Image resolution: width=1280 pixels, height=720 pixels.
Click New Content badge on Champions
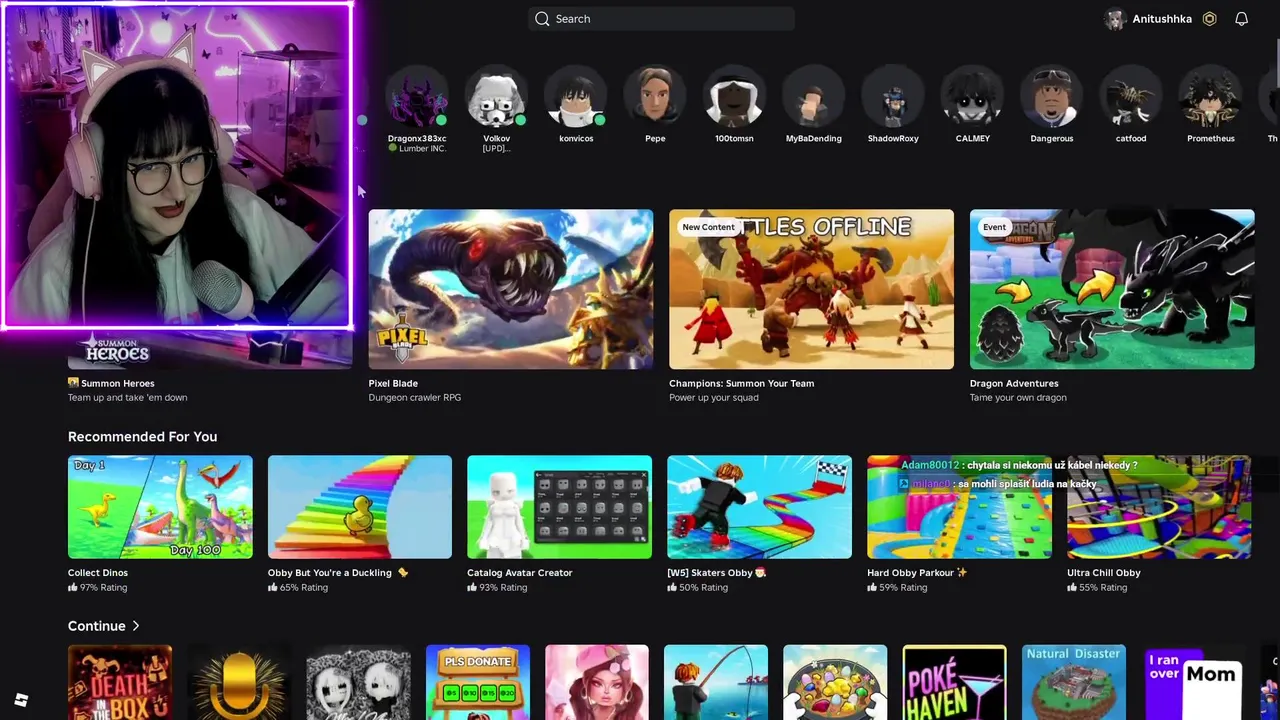(708, 227)
